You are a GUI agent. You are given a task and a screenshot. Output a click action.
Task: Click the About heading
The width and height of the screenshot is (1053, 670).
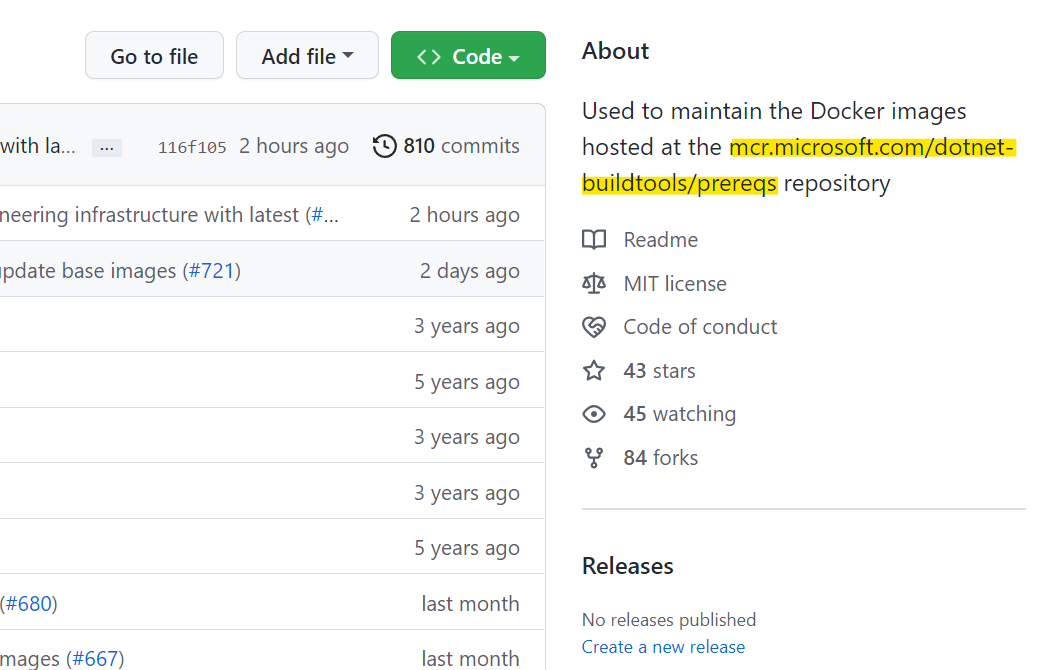click(x=615, y=51)
